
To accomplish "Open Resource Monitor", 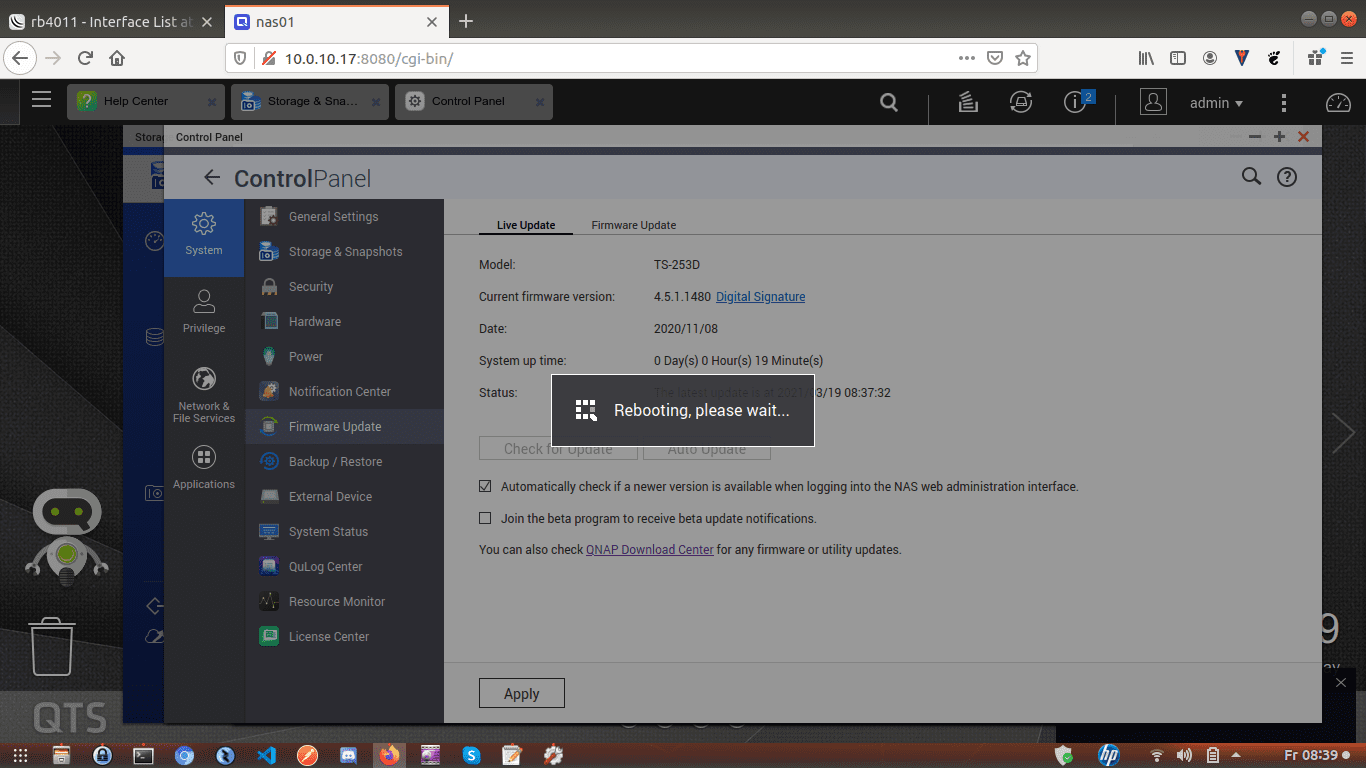I will (x=344, y=601).
